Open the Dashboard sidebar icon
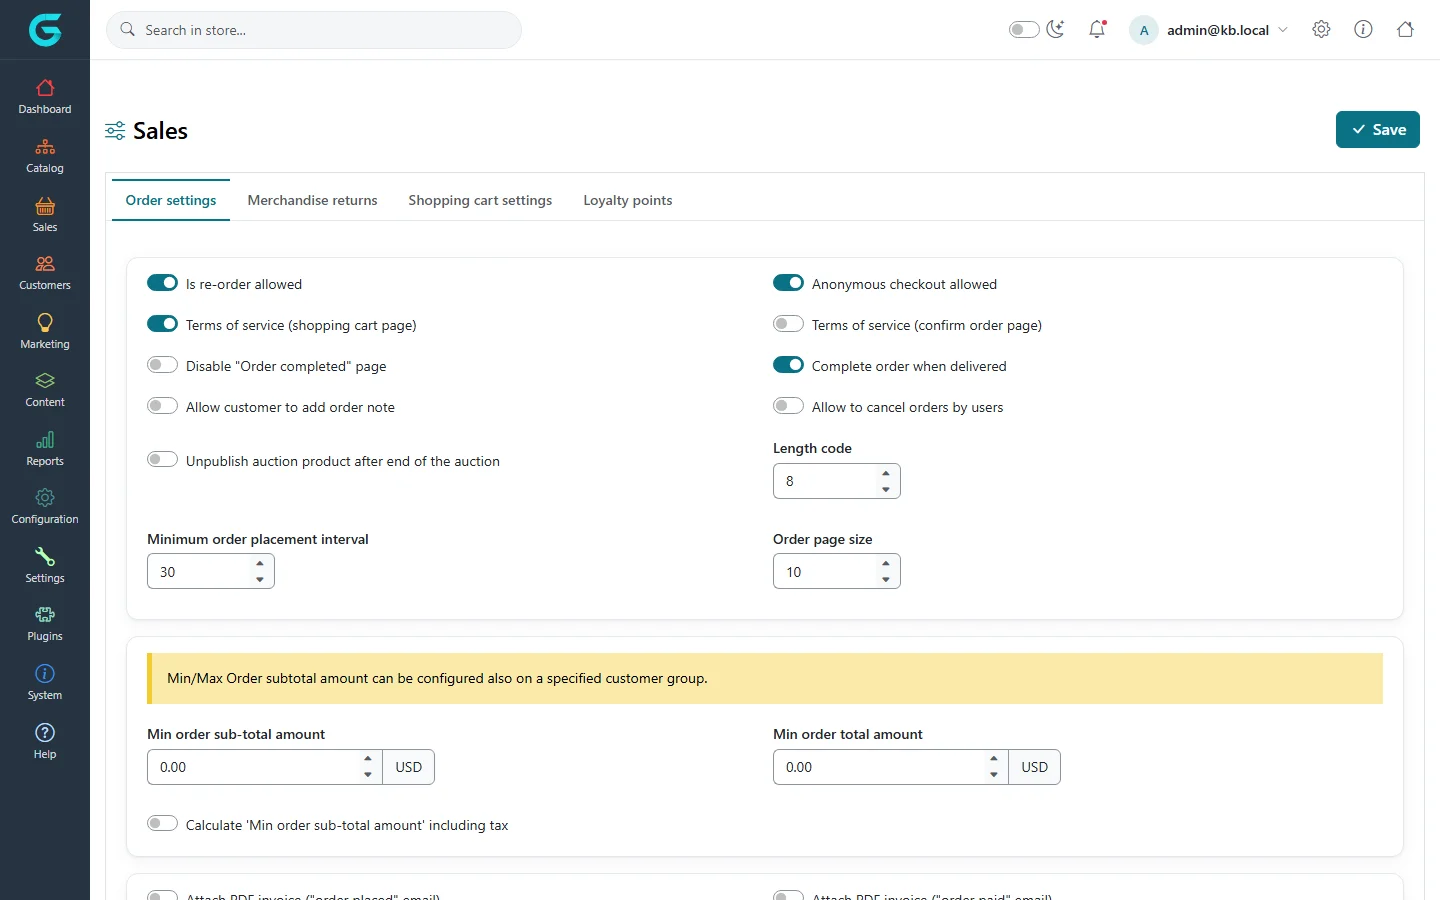The height and width of the screenshot is (900, 1440). tap(45, 88)
